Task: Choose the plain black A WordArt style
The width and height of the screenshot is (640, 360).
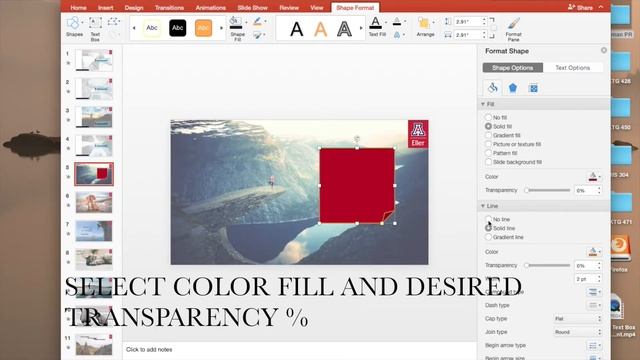Action: (297, 29)
